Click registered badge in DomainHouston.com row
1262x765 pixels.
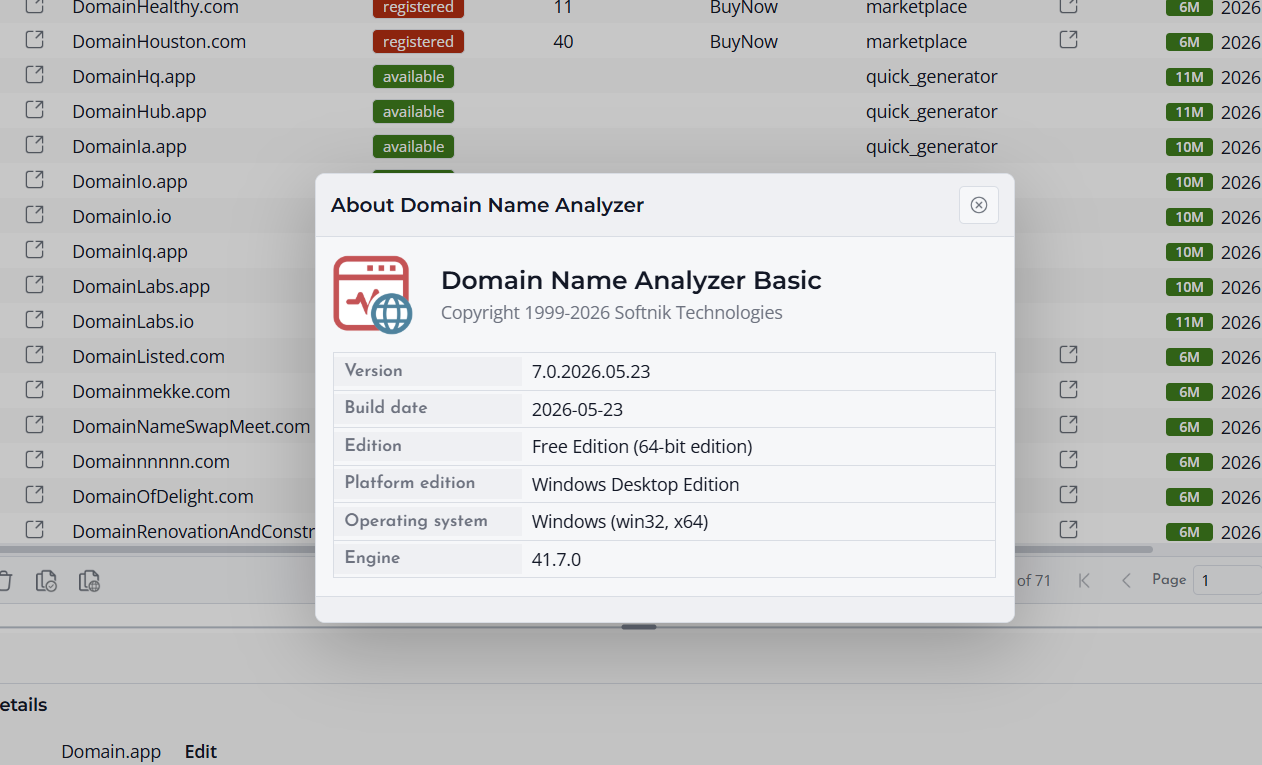(418, 41)
